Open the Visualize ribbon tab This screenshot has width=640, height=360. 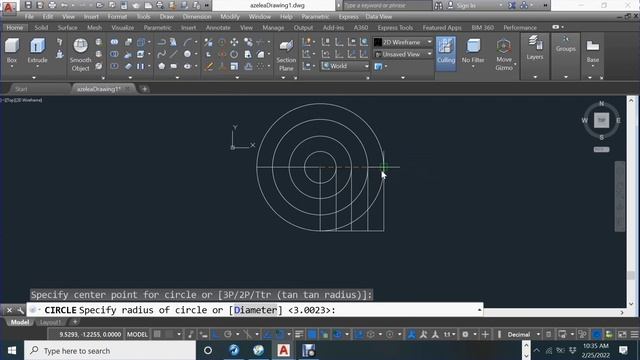pyautogui.click(x=122, y=27)
